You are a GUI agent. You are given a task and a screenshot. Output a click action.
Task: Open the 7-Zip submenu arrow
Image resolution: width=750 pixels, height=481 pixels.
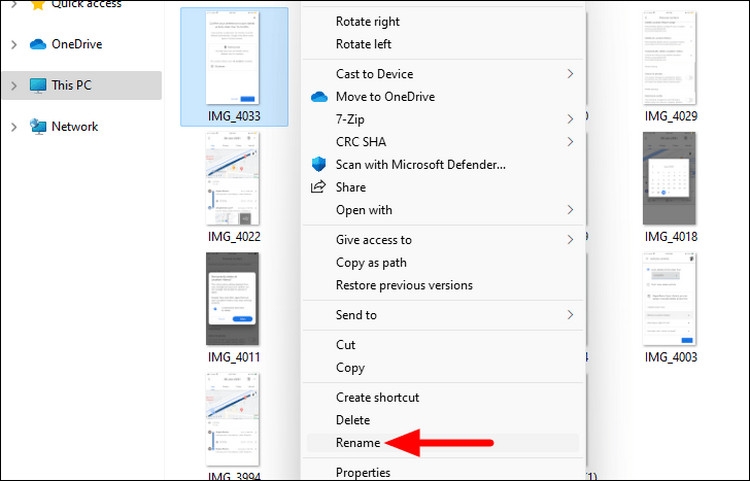tap(570, 119)
